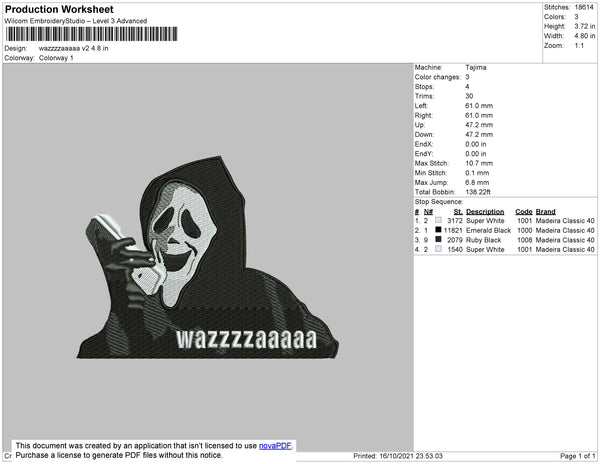Select the printed timestamp '16/10/2021 23.53.03'
Screen dimensions: 600x464
(411, 456)
